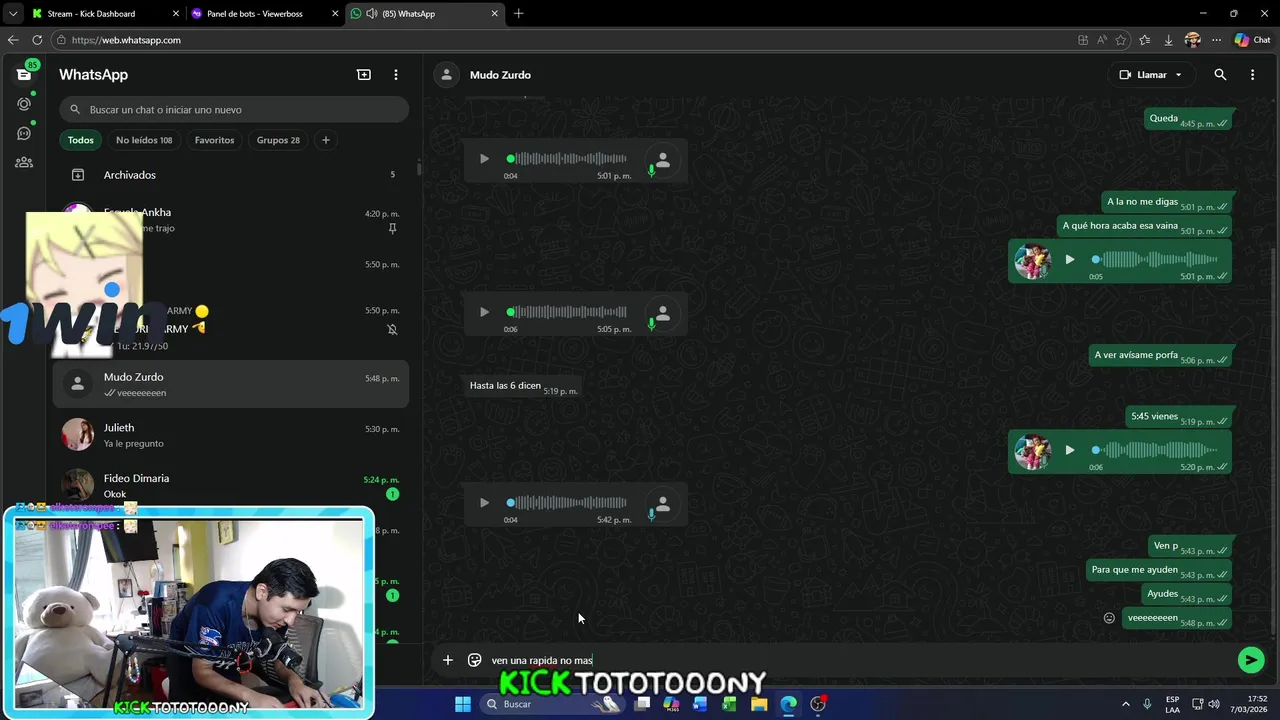
Task: Open browser settings ellipsis menu
Action: [x=1216, y=40]
